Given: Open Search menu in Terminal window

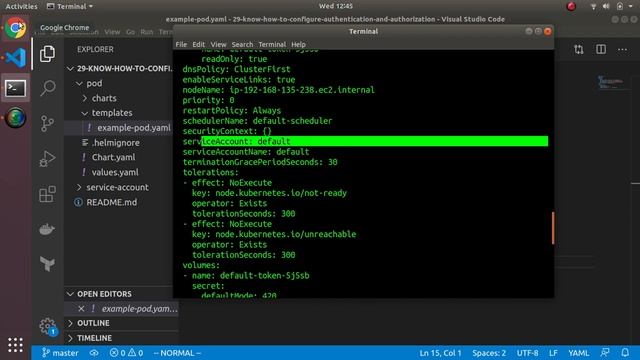Looking at the screenshot, I should [x=242, y=44].
